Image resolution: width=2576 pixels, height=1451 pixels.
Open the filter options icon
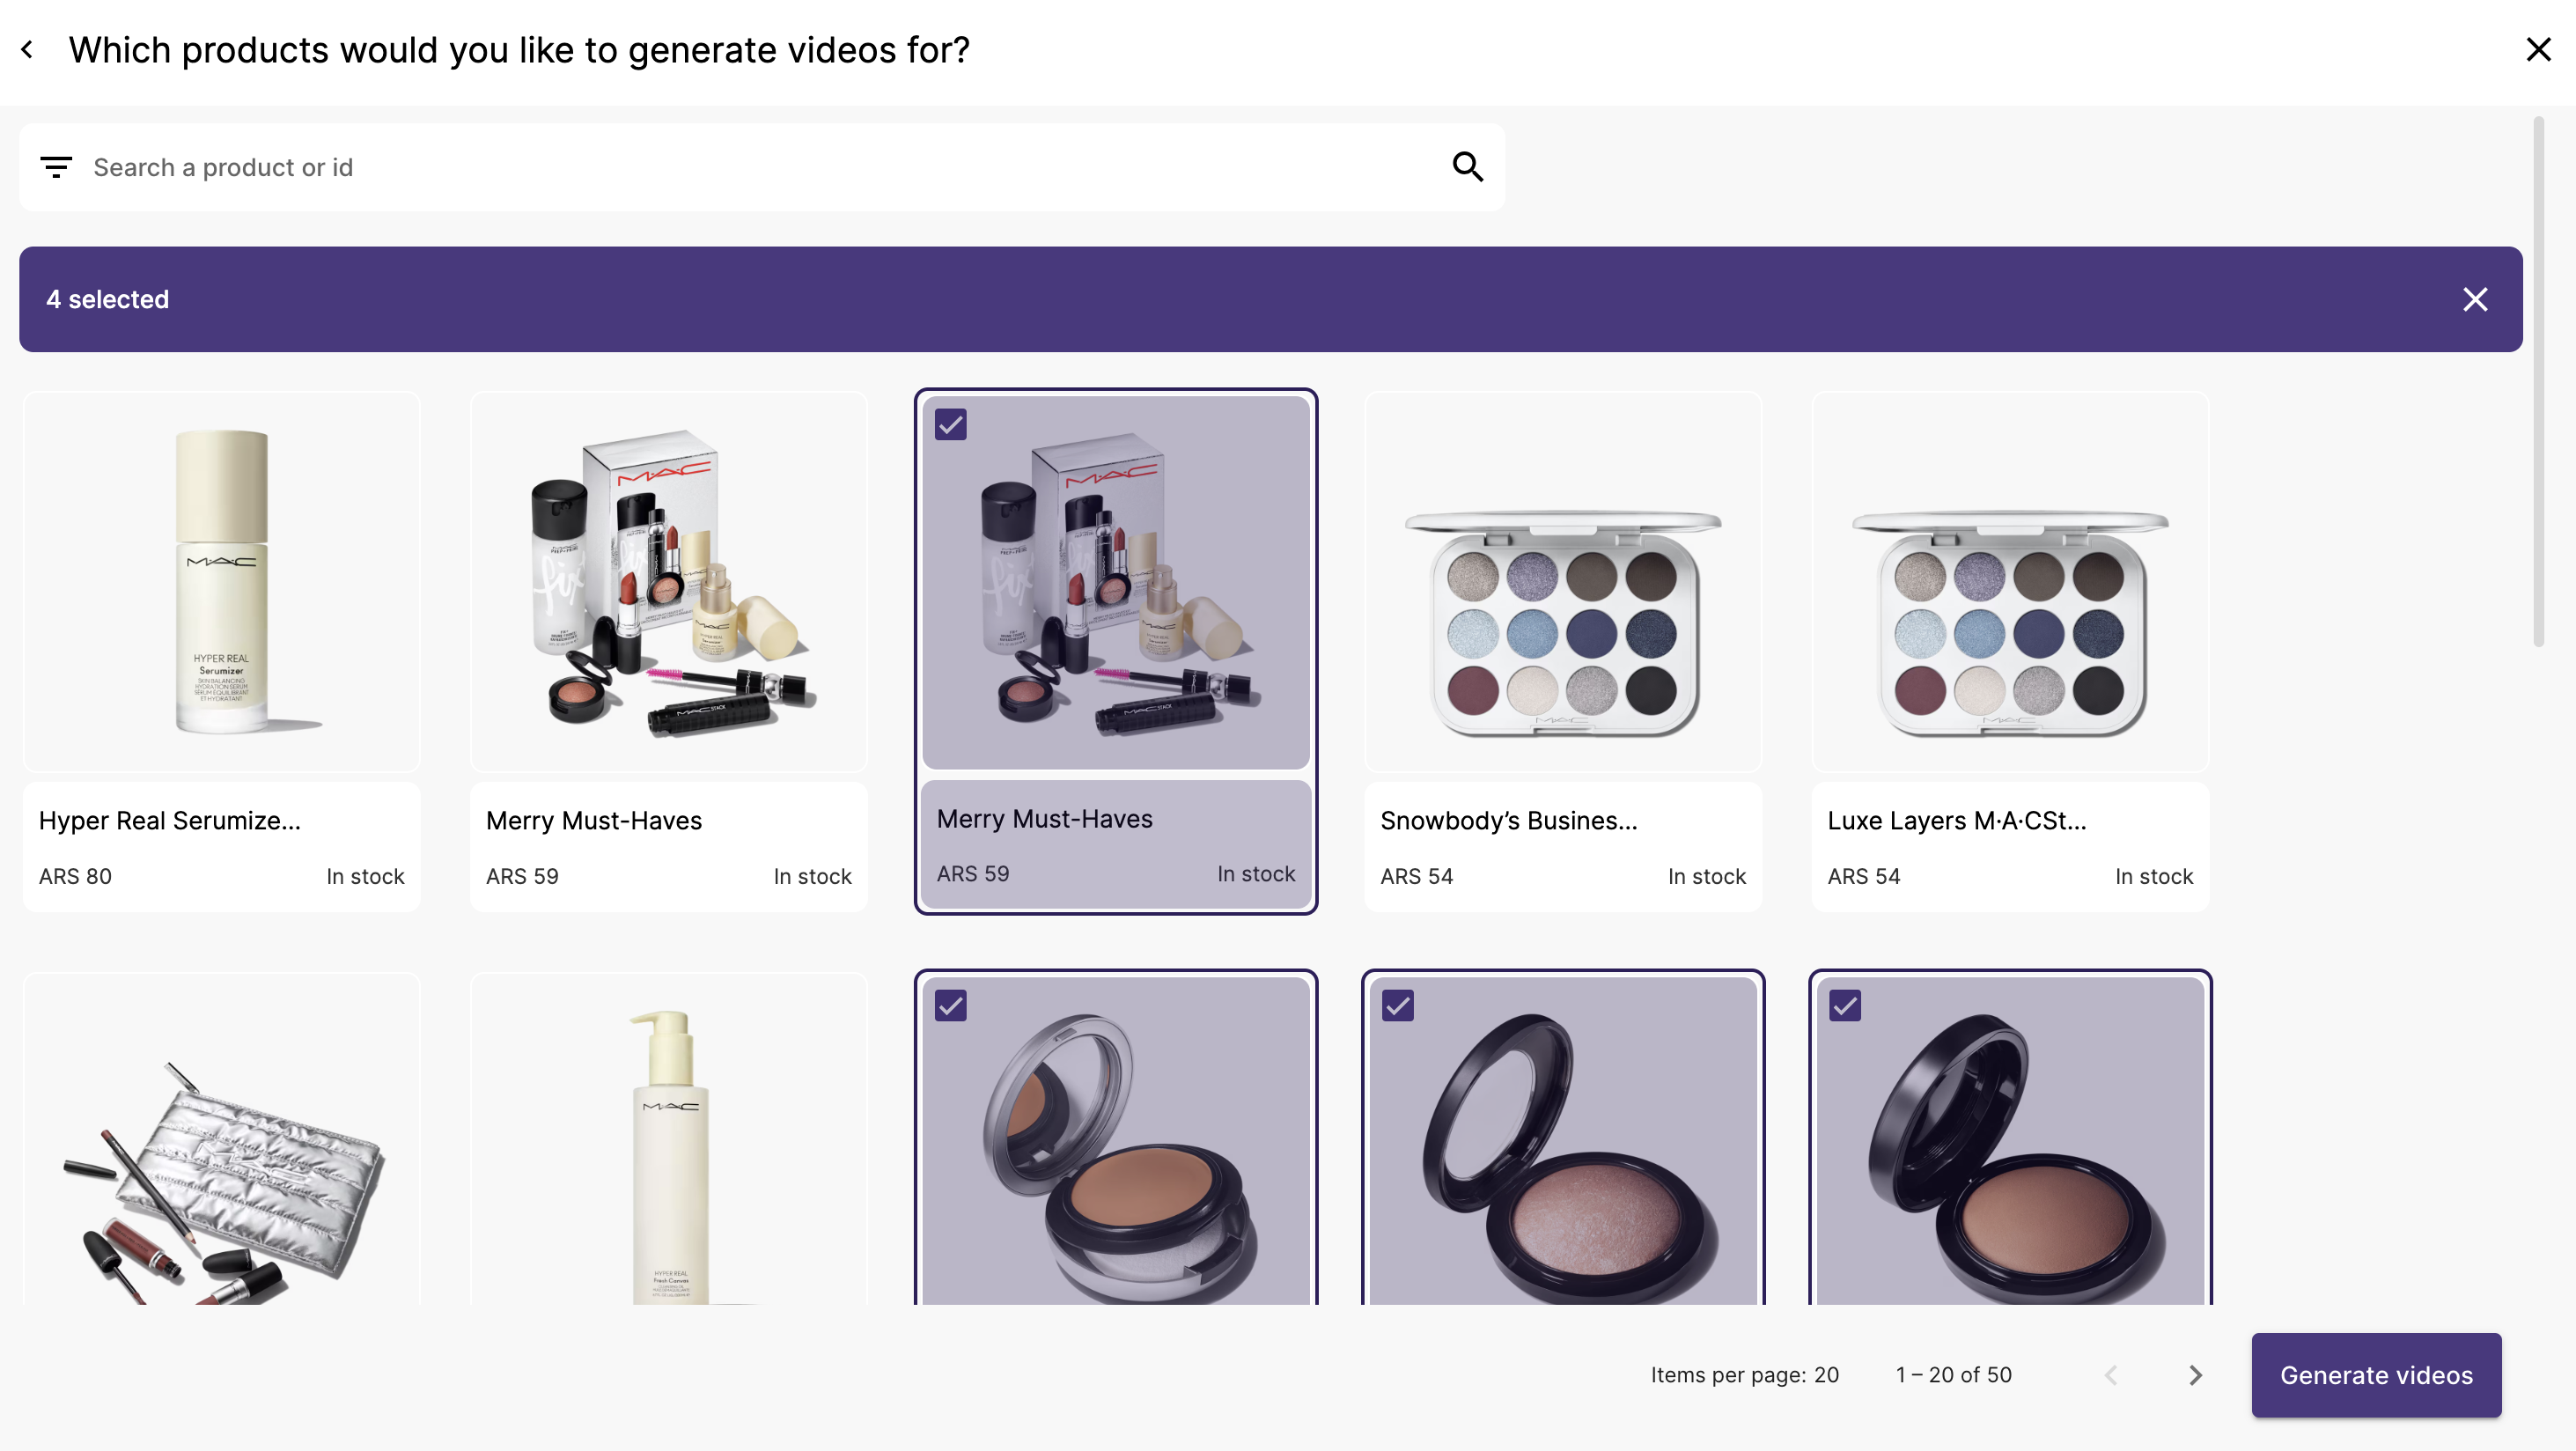point(56,167)
